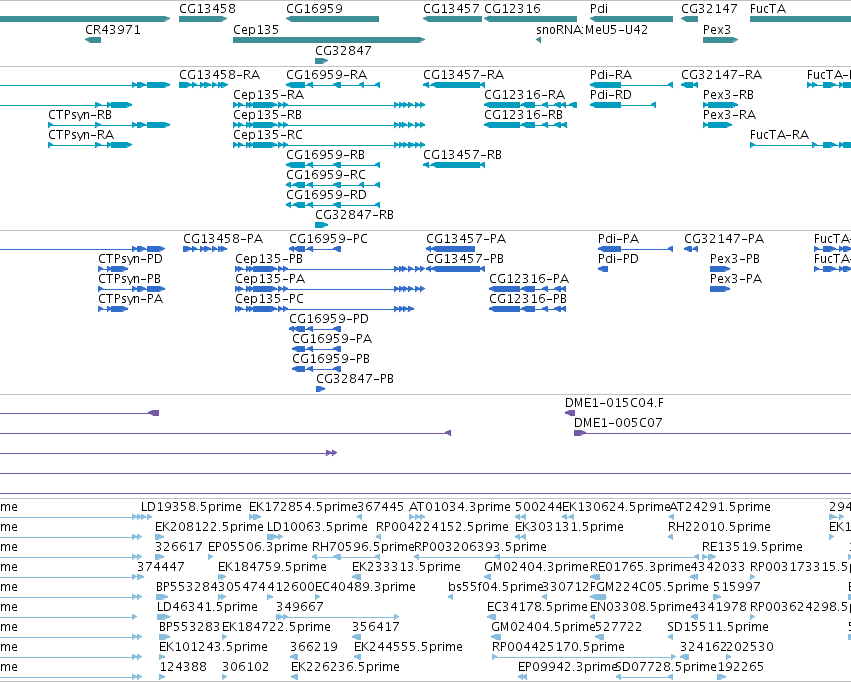Select the CG12316 gene label
The height and width of the screenshot is (682, 851).
(512, 9)
